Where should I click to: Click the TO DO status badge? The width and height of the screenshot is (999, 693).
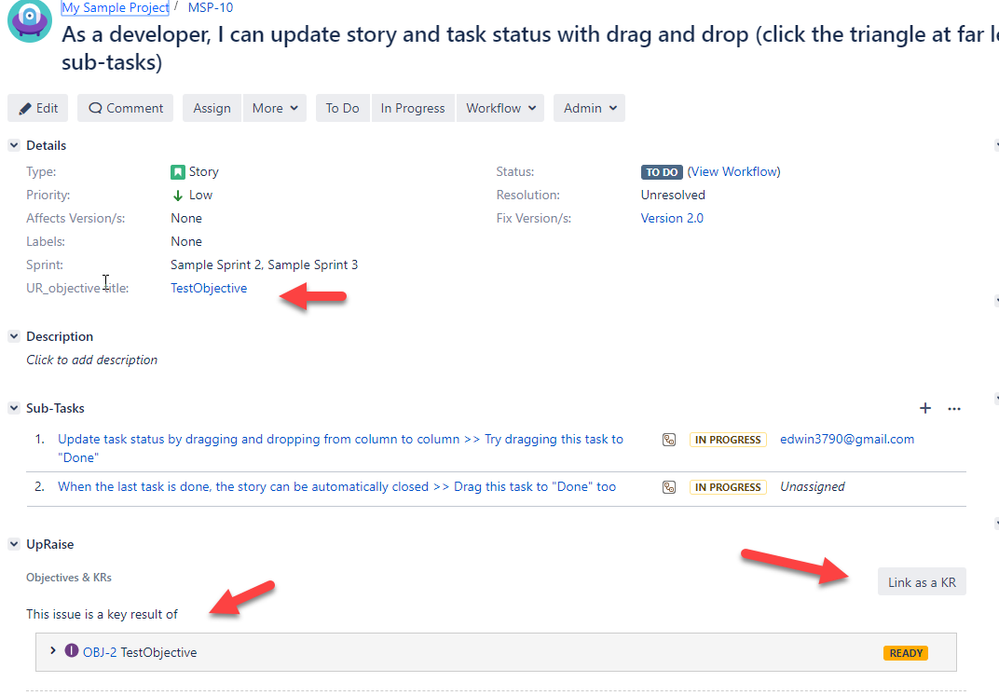tap(661, 172)
